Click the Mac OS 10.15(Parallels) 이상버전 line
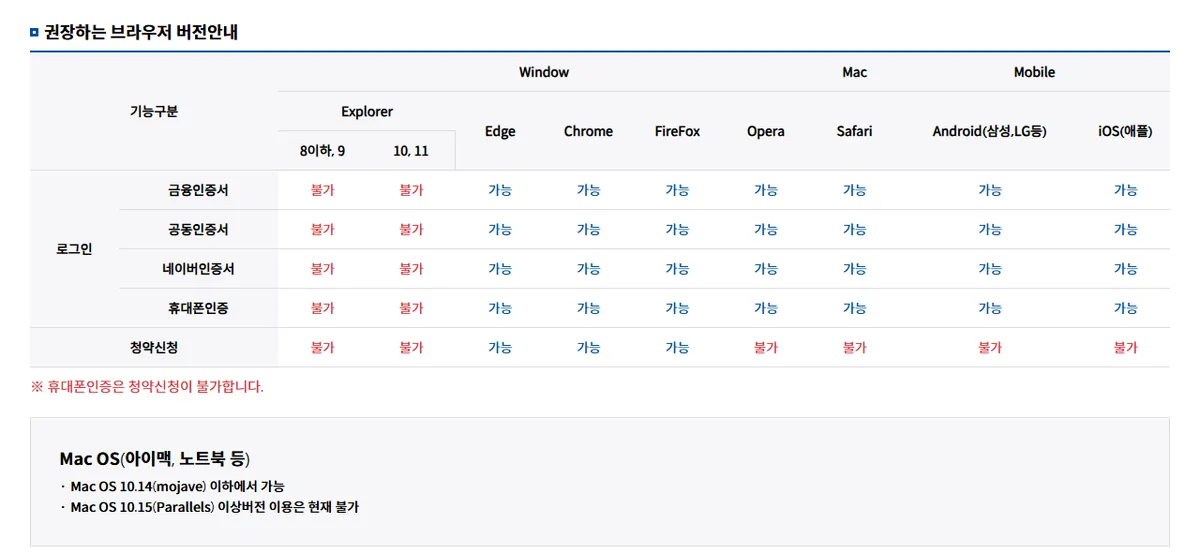 tap(209, 507)
